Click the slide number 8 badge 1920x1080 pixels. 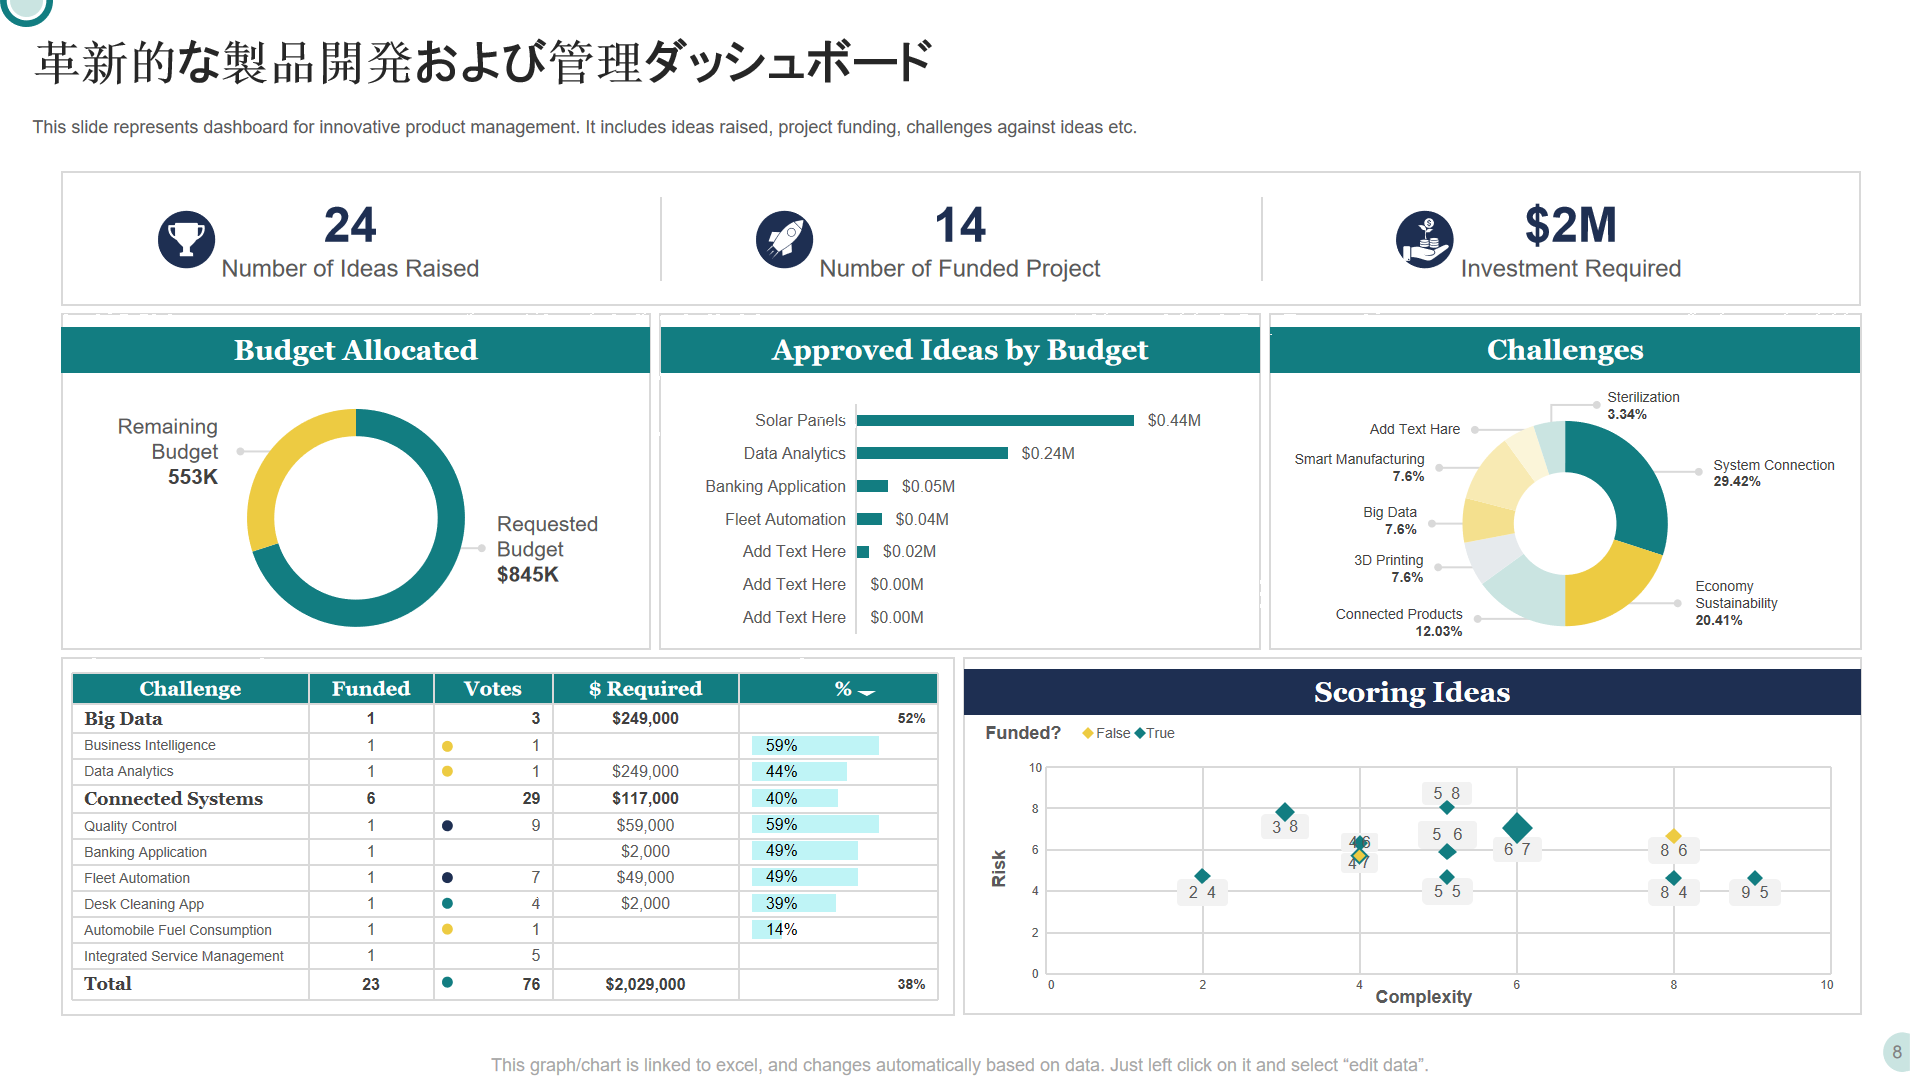click(1897, 1052)
